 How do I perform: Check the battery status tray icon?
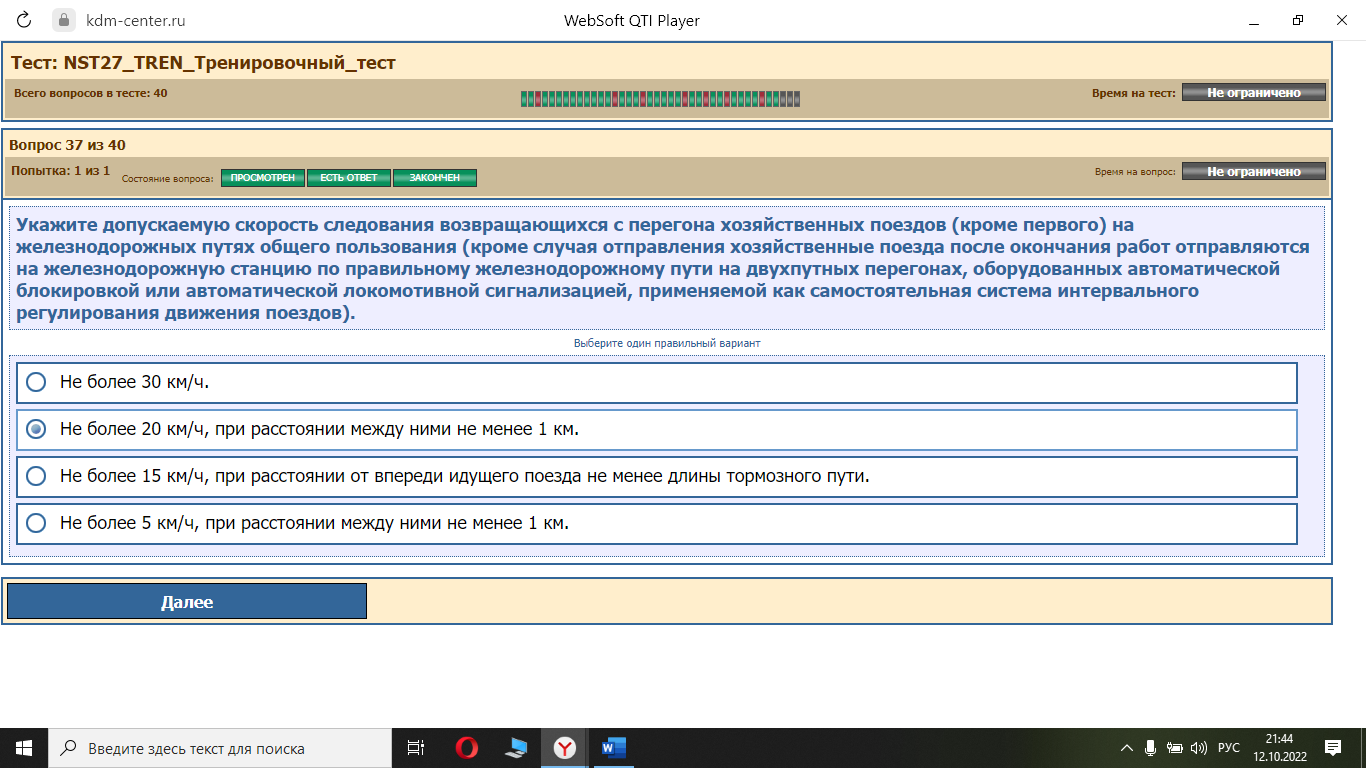1175,748
